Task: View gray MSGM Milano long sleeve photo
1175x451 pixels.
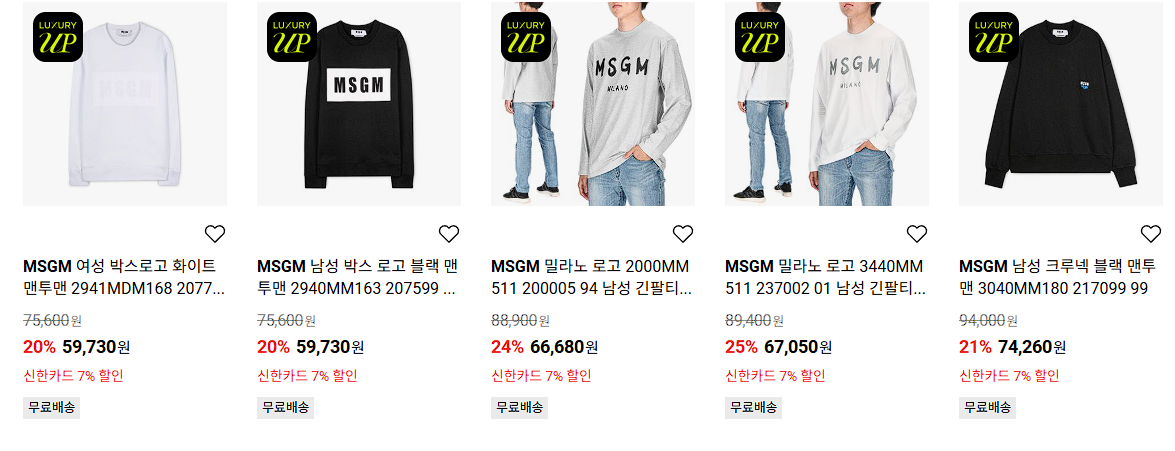Action: pos(593,104)
